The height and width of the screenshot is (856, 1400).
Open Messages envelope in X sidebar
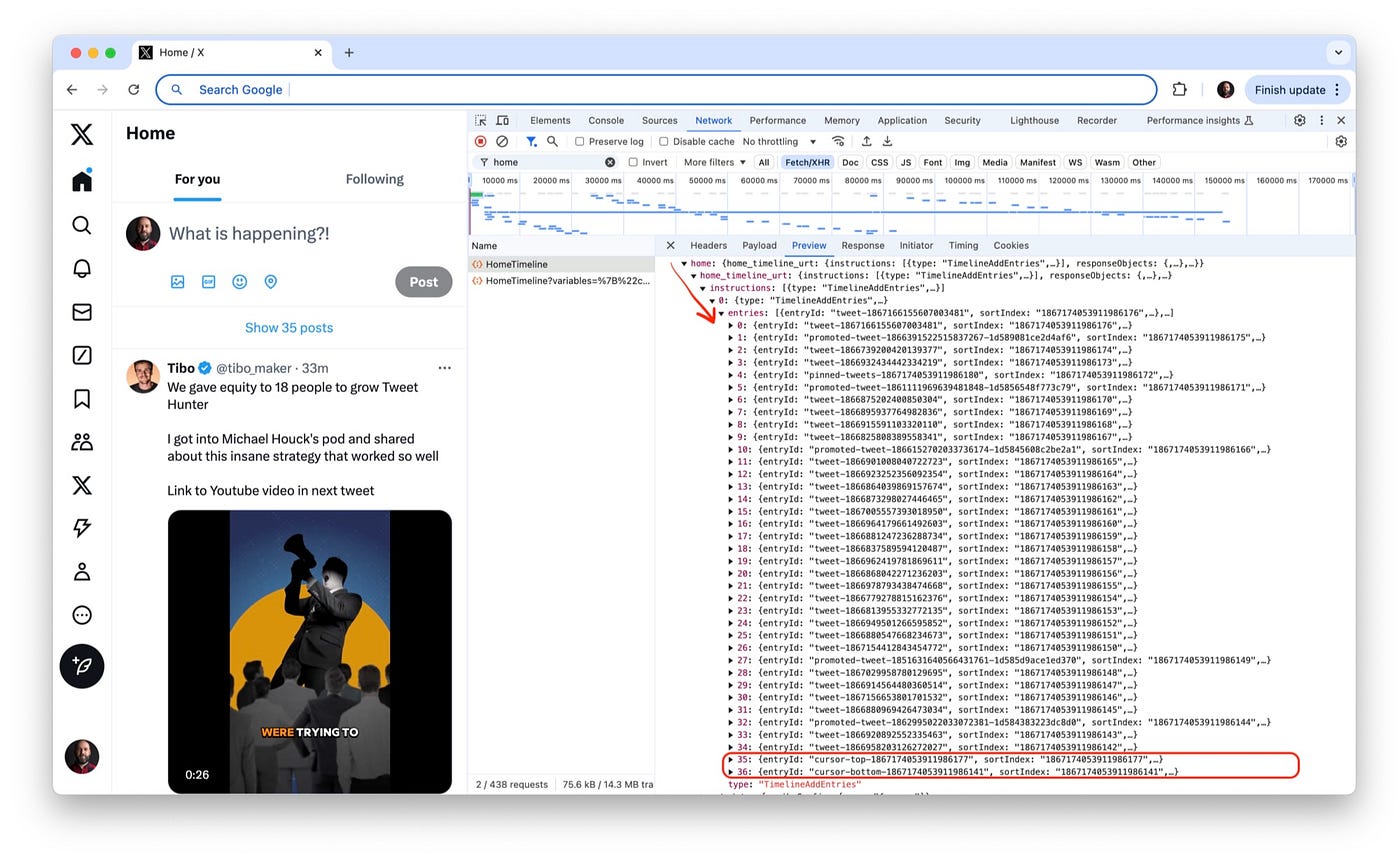(82, 312)
